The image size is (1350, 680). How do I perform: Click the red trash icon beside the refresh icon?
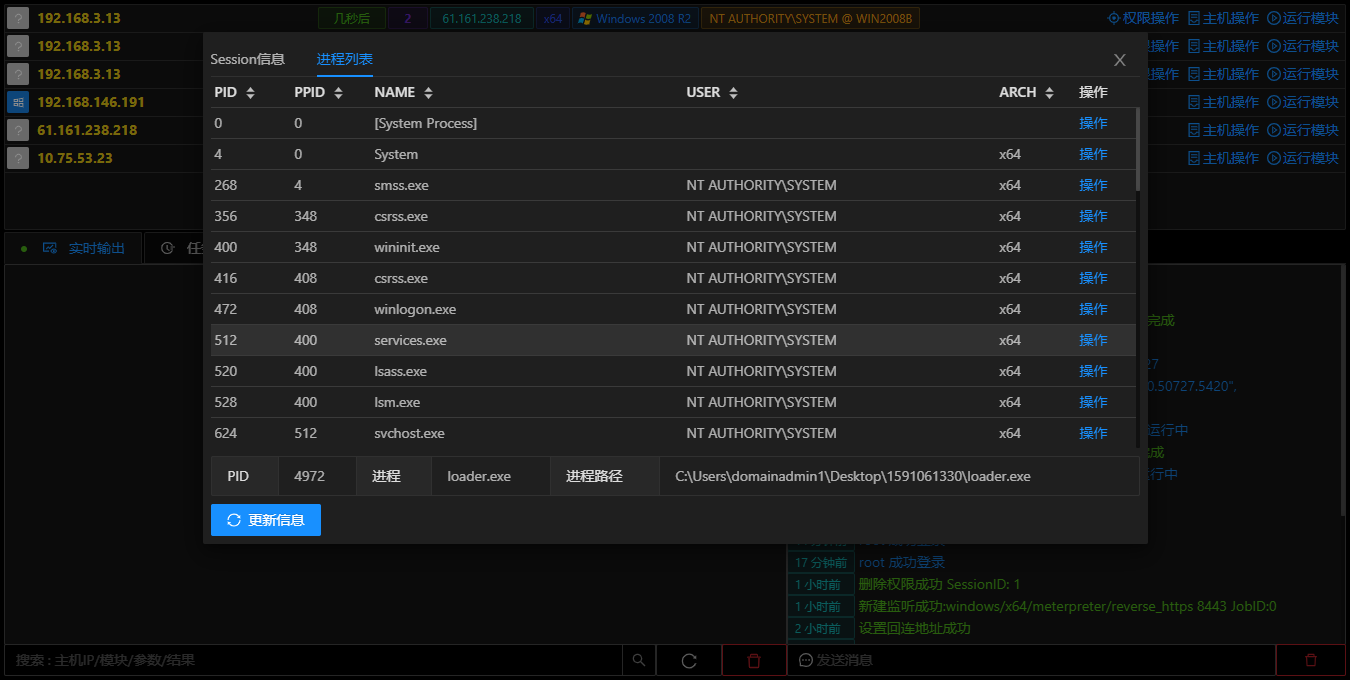tap(754, 661)
